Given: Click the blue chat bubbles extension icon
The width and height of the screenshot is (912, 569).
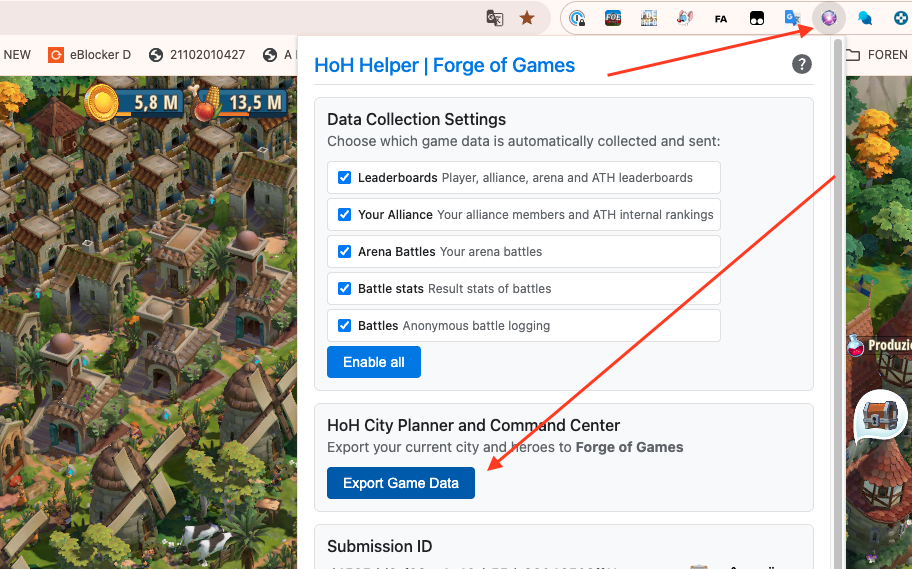Looking at the screenshot, I should coord(865,18).
